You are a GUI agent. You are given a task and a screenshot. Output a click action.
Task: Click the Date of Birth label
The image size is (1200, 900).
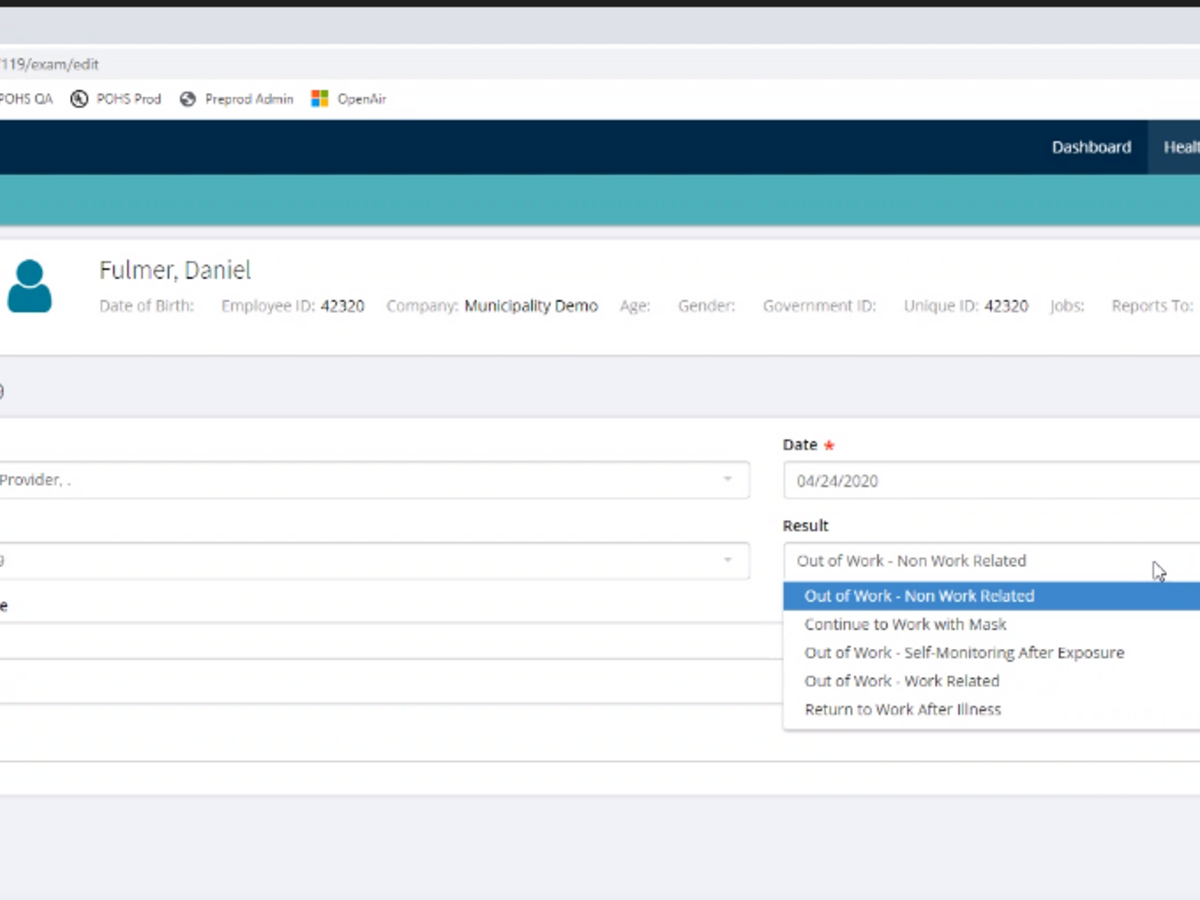click(x=147, y=306)
